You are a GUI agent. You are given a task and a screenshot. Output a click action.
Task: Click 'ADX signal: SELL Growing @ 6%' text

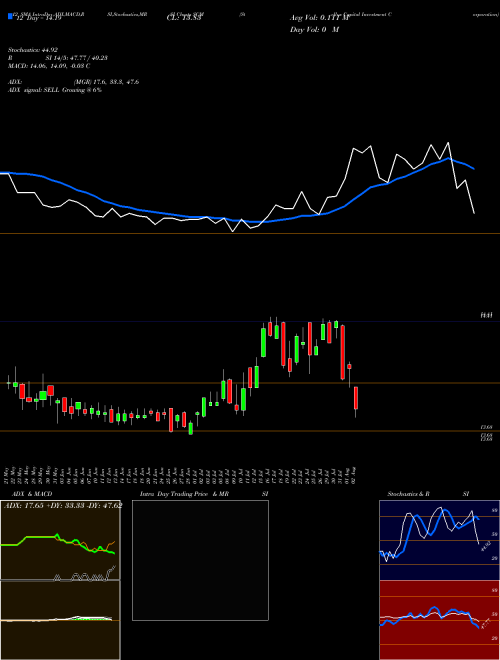[x=55, y=90]
